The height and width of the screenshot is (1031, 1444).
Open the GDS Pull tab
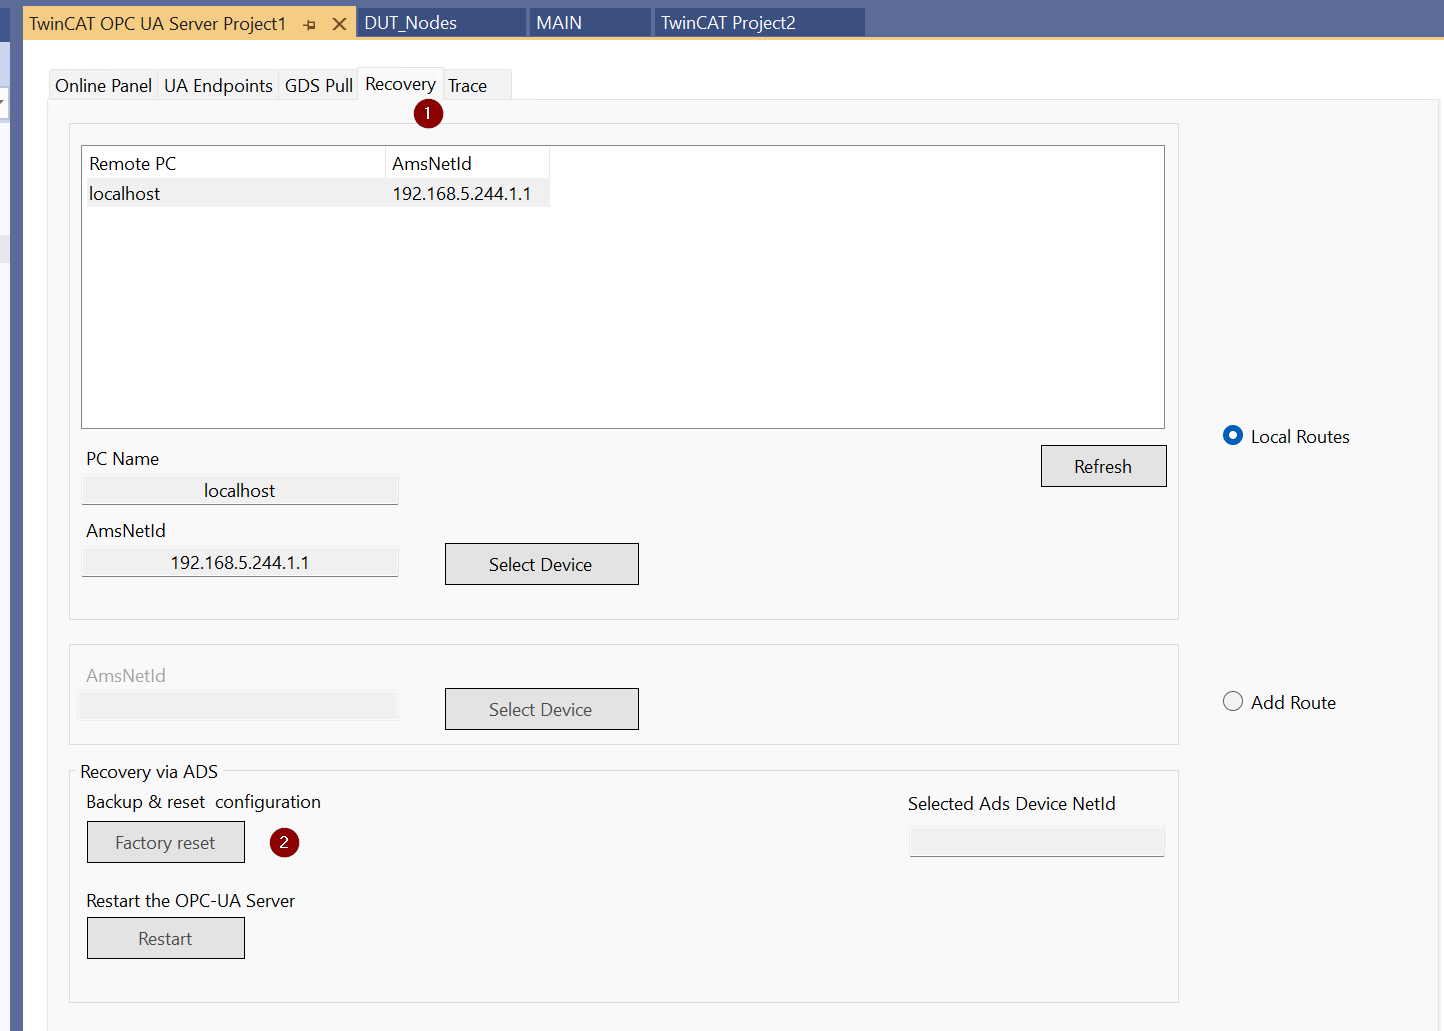click(x=318, y=86)
